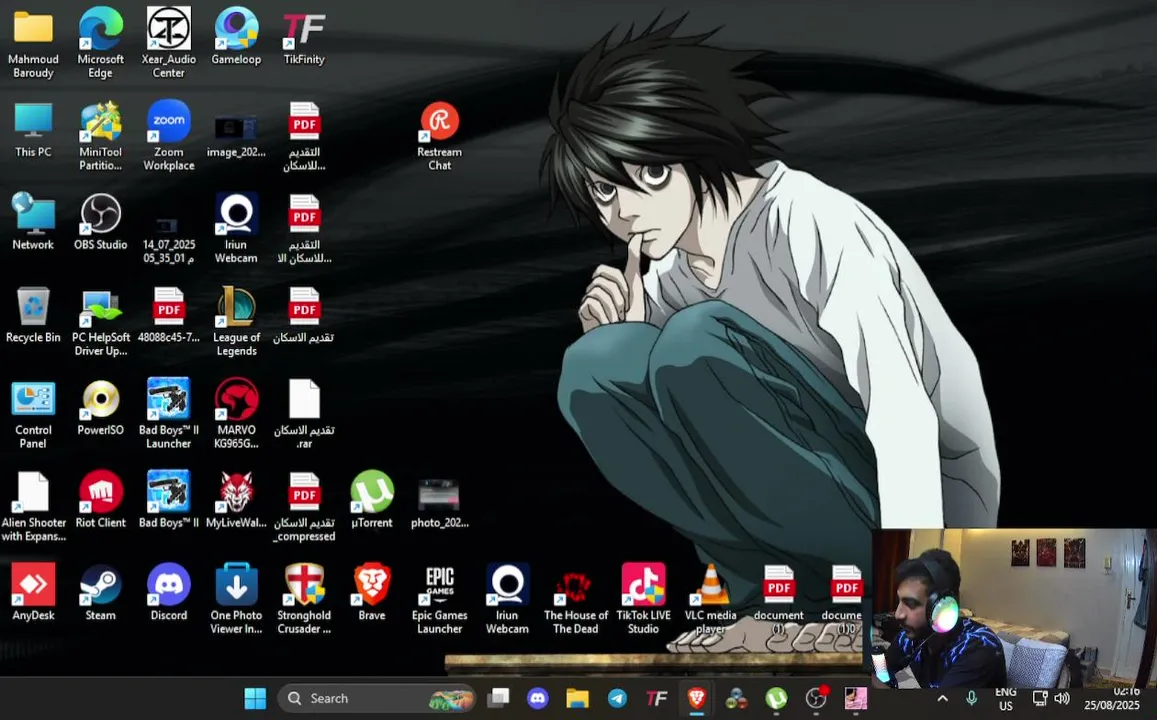Select the MiniTool Partition shortcut
Viewport: 1157px width, 720px height.
(x=100, y=136)
